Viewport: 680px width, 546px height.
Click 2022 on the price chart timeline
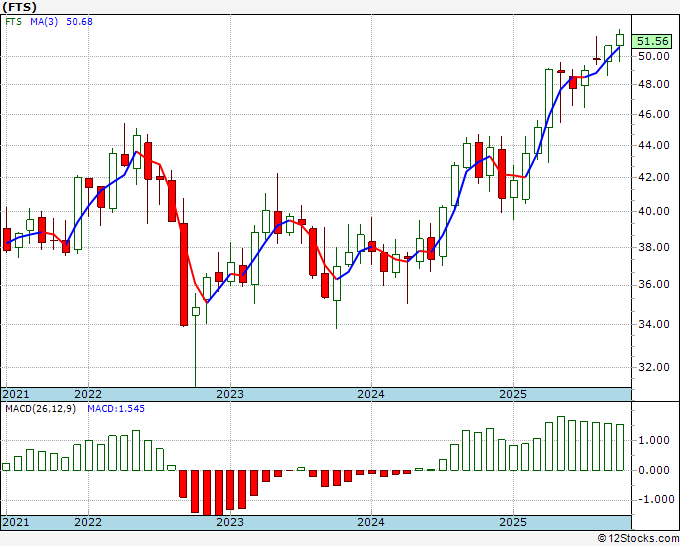88,394
